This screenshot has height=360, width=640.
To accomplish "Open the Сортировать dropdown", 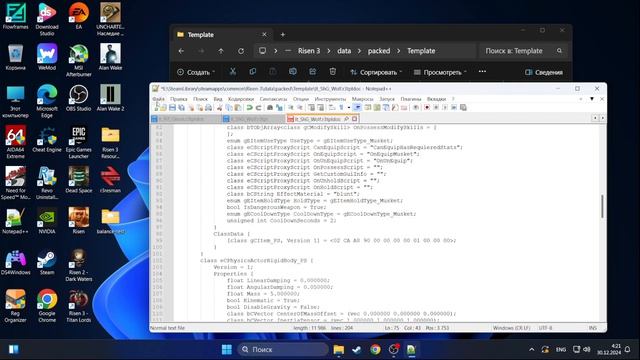I will pyautogui.click(x=376, y=72).
